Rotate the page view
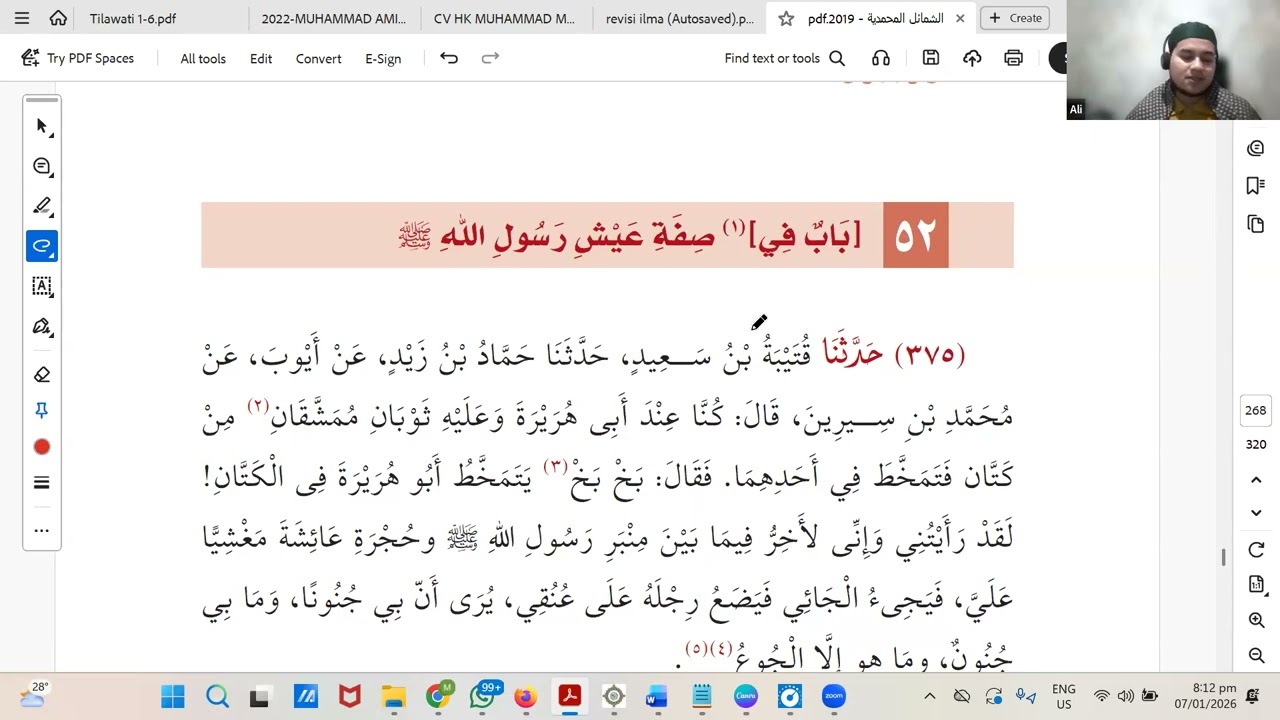Screen dimensions: 1280x720 (1257, 550)
